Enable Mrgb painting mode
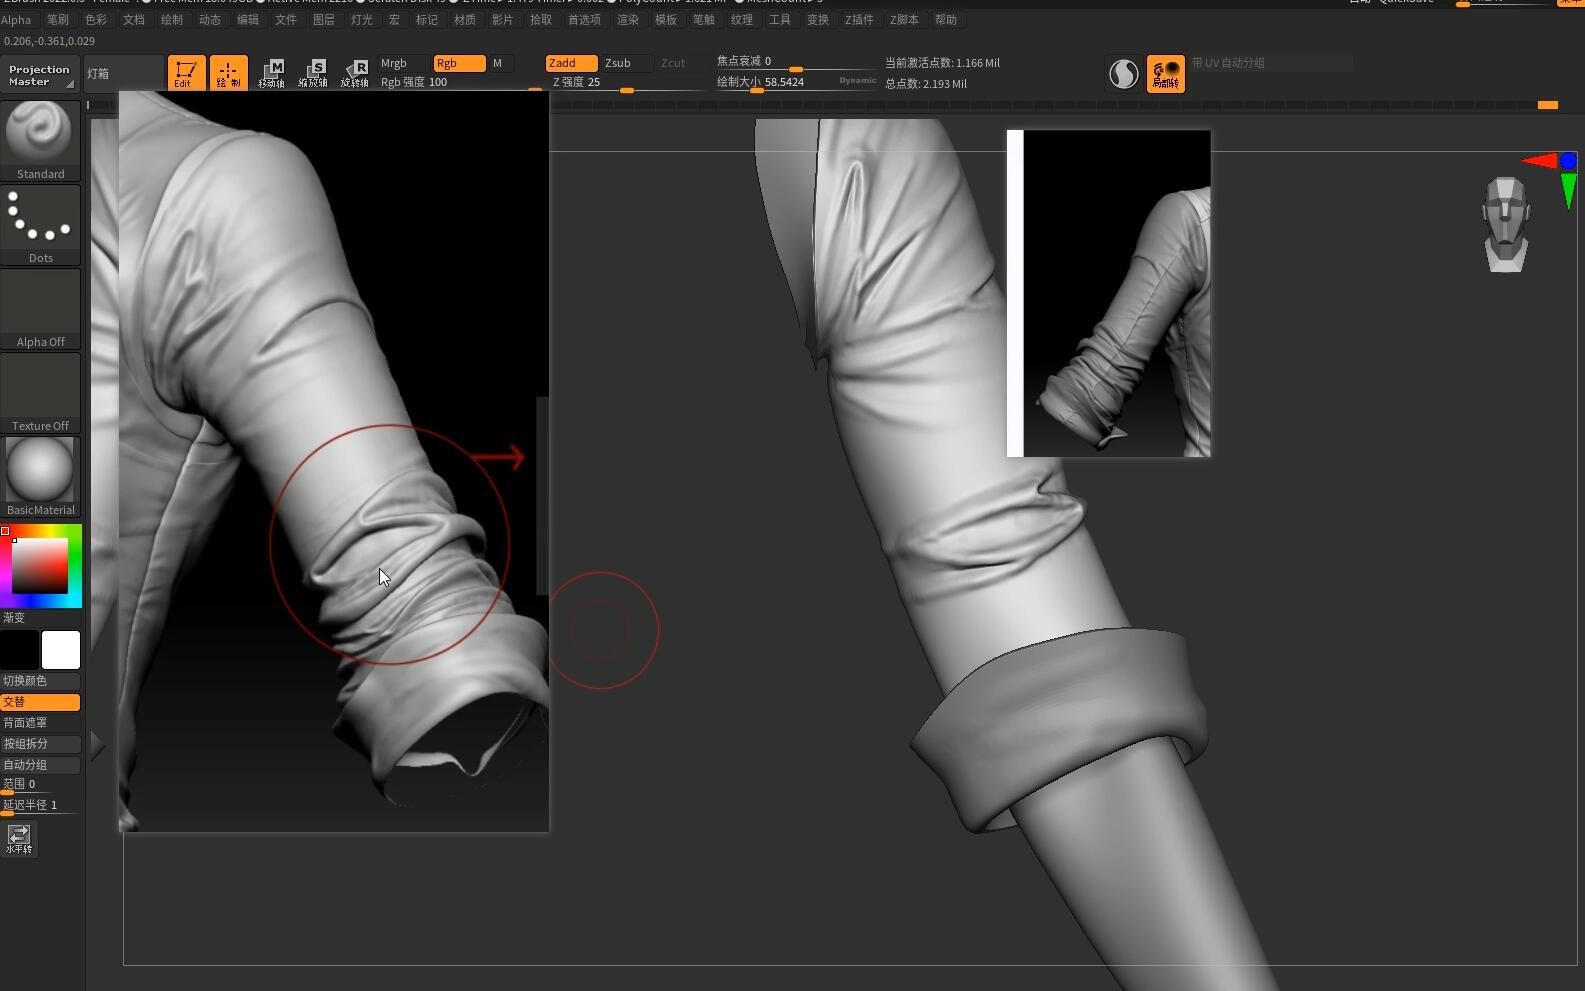The height and width of the screenshot is (991, 1585). [403, 63]
